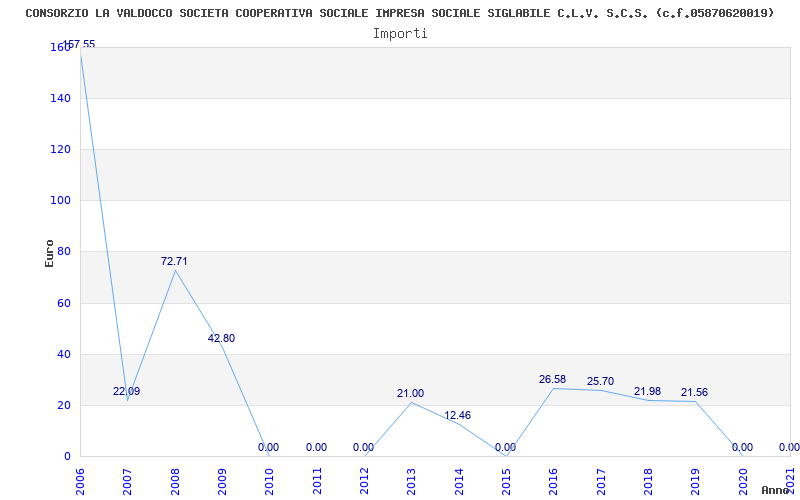Viewport: 800px width, 500px height.
Task: Click the 21.56 data point label
Action: [x=694, y=392]
